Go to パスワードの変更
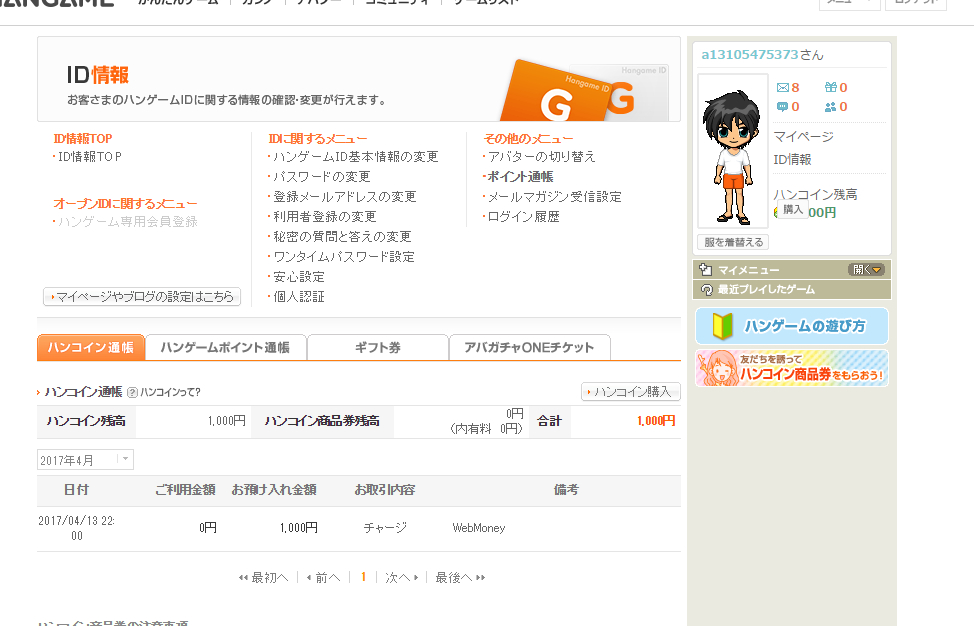Screen dimensions: 974x626 tap(322, 177)
